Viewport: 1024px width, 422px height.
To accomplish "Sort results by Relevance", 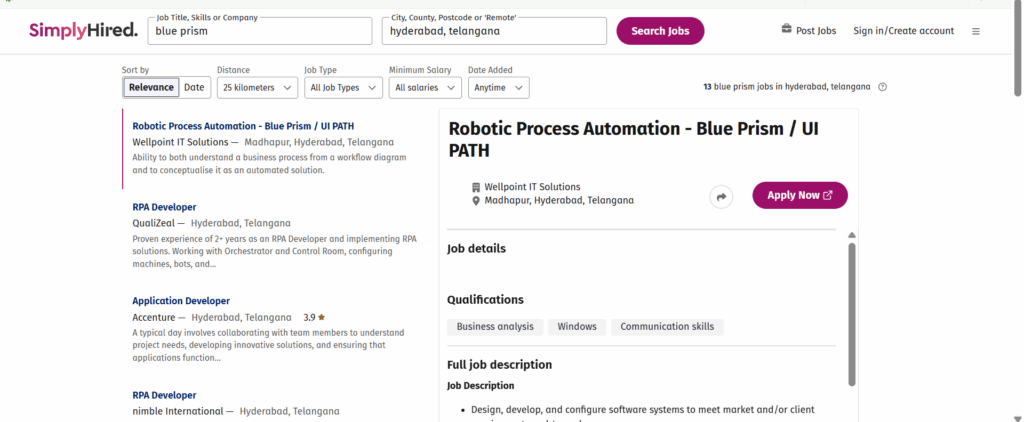I will click(152, 88).
